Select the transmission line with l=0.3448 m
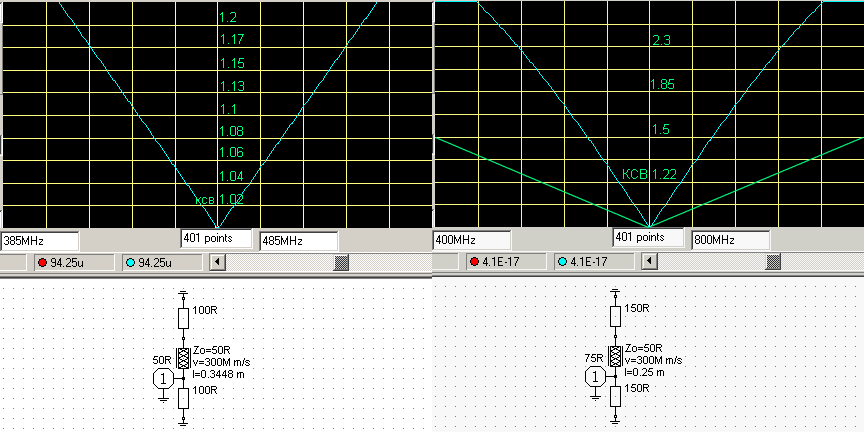864x432 pixels. [183, 358]
